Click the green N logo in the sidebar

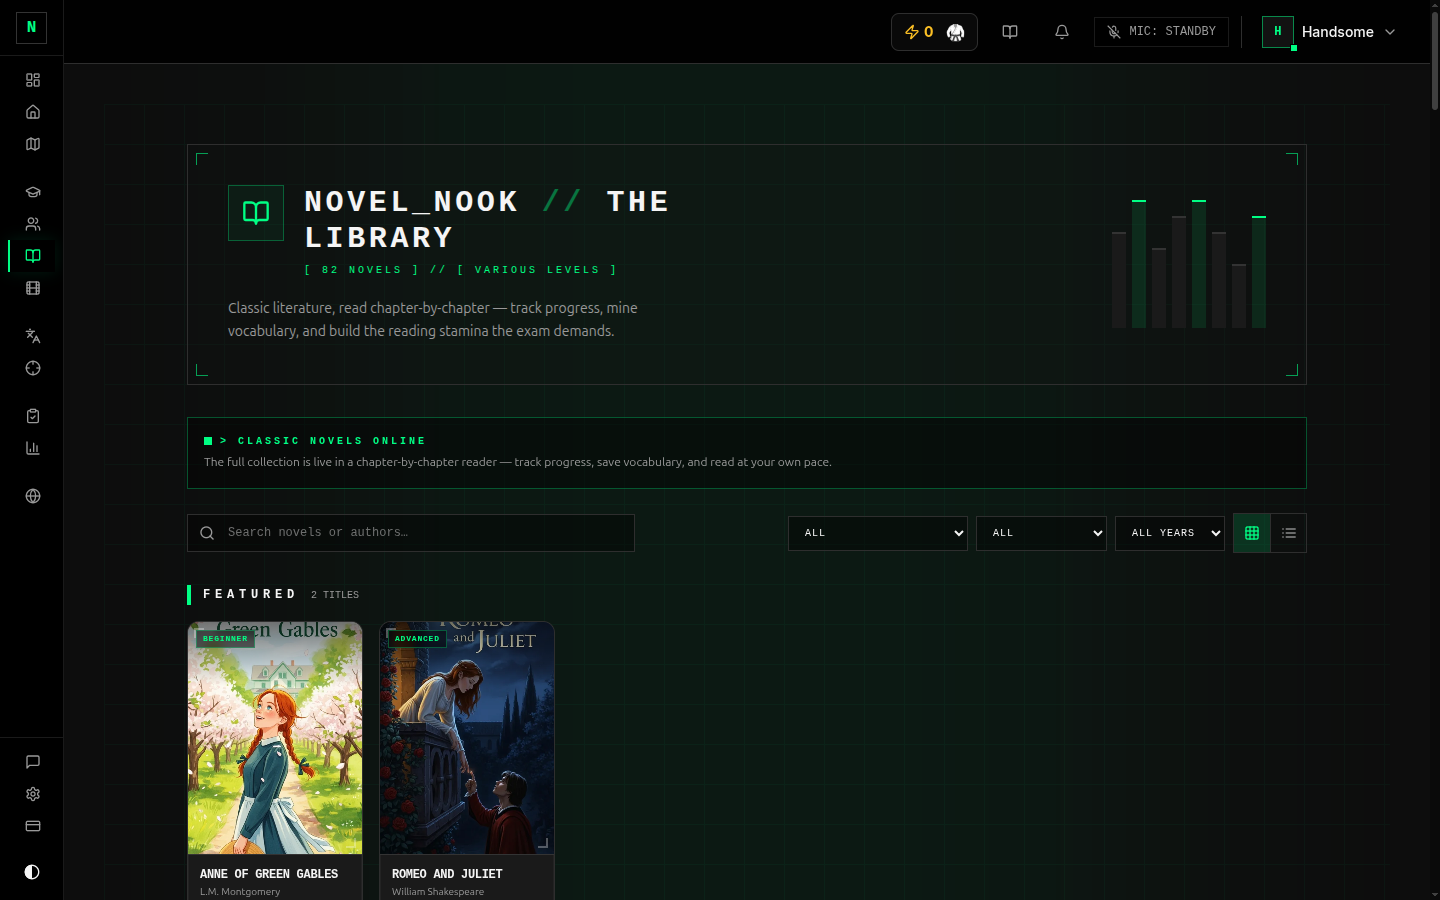pyautogui.click(x=31, y=27)
